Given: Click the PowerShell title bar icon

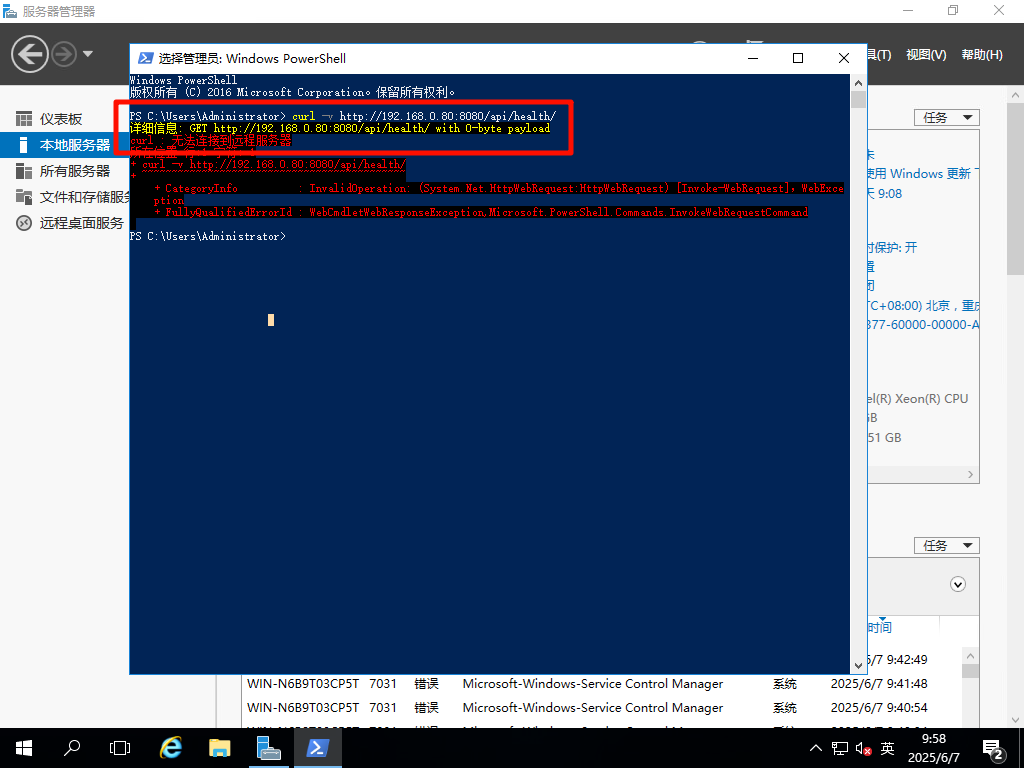Looking at the screenshot, I should [x=146, y=59].
